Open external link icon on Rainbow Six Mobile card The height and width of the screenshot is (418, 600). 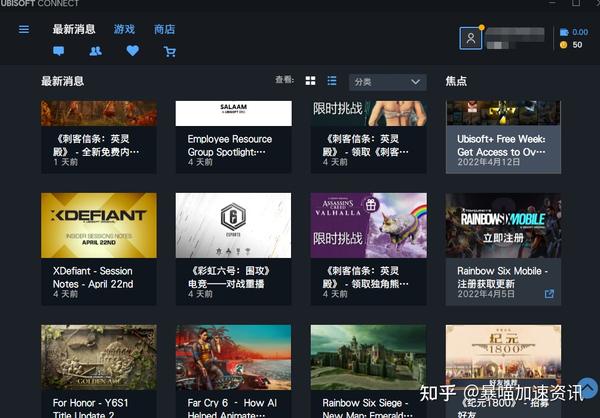(x=549, y=294)
